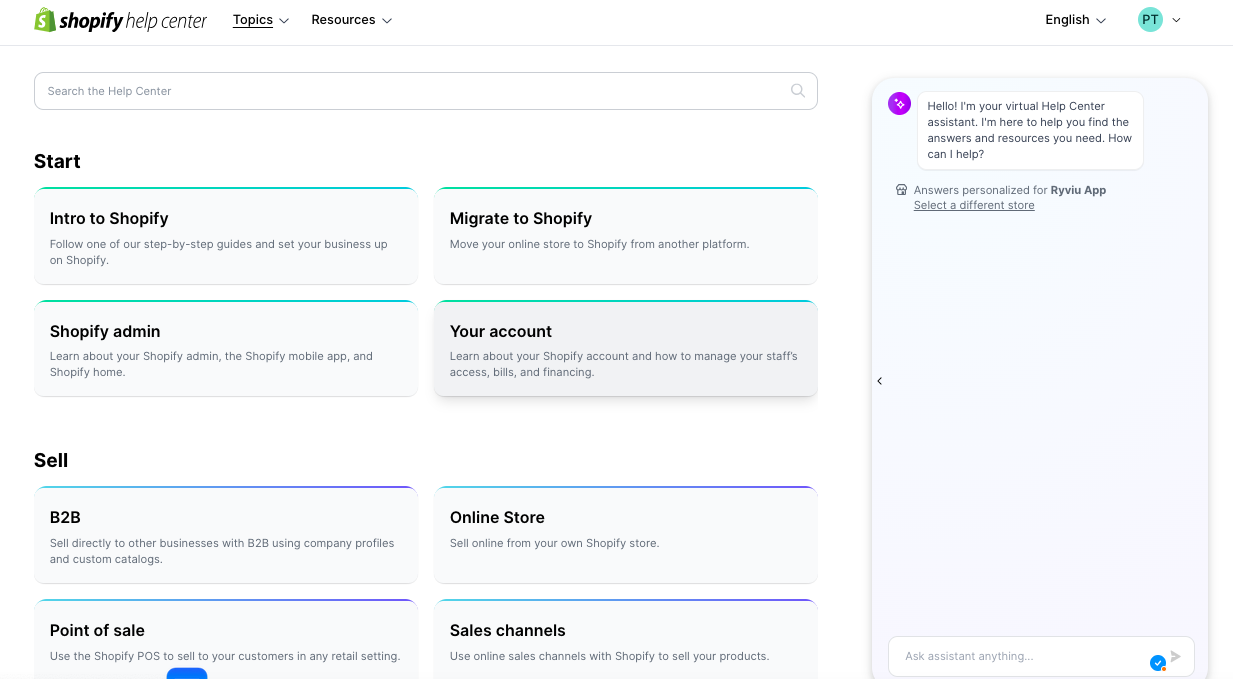Focus the Search the Help Center field
This screenshot has width=1233, height=679.
coord(426,91)
